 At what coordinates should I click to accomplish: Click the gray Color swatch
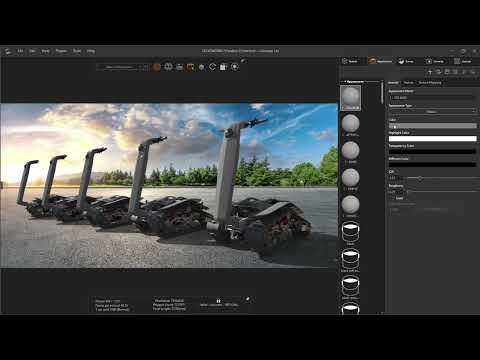(x=433, y=126)
